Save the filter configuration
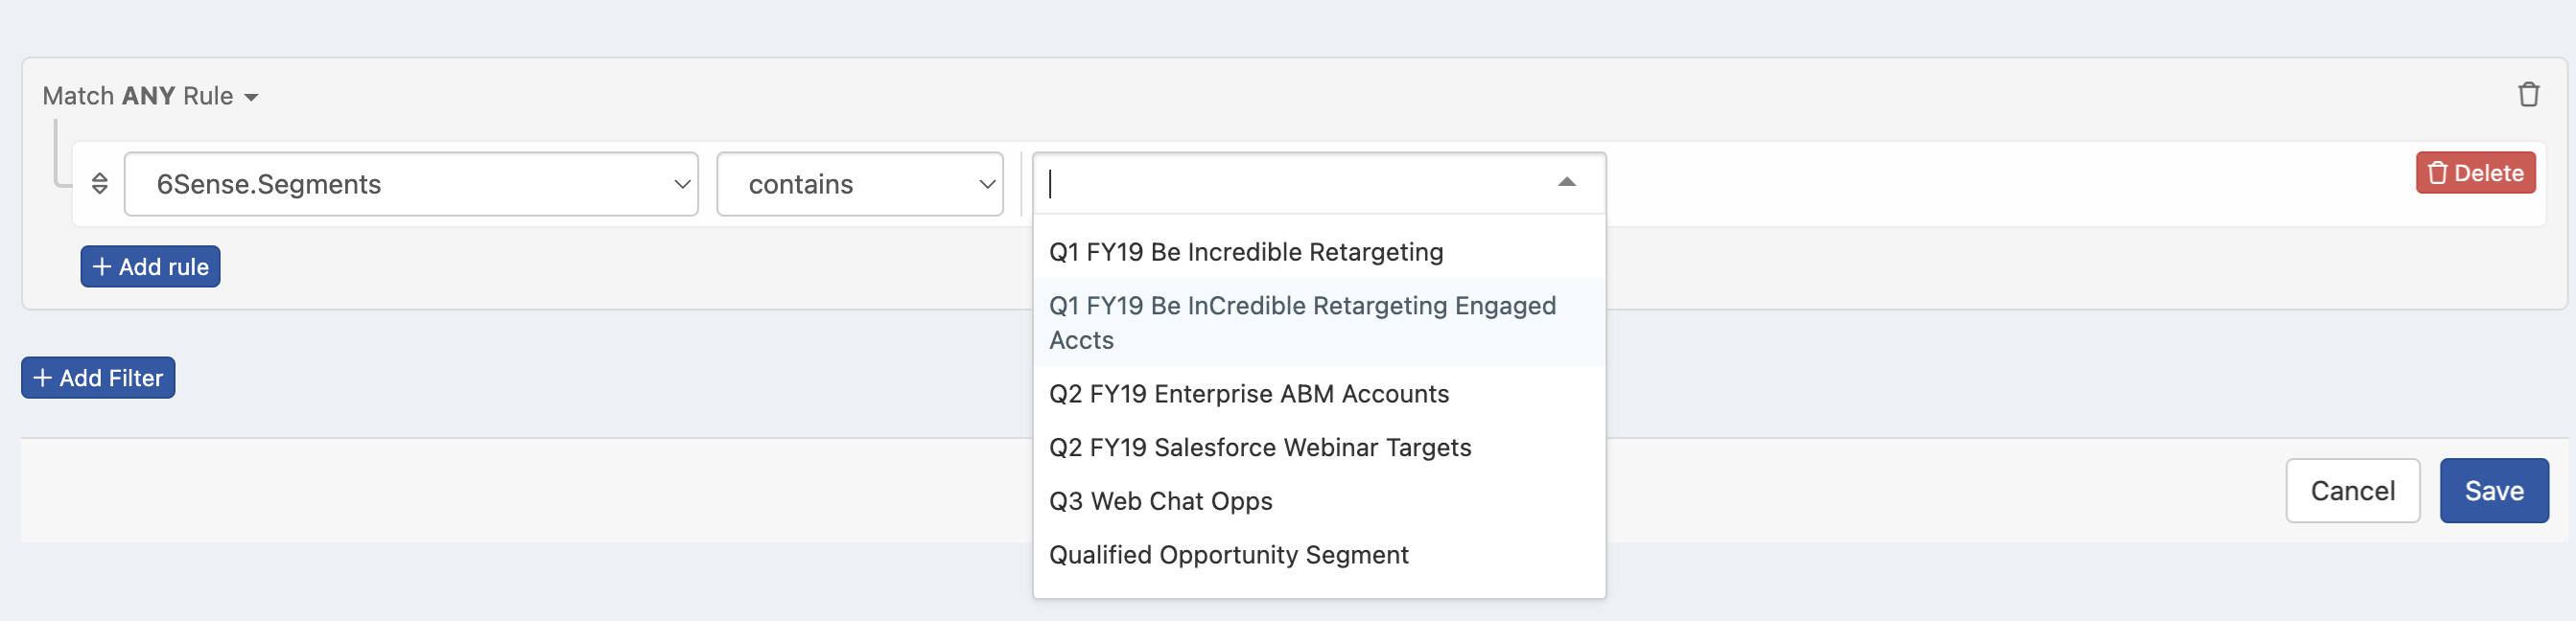 [x=2493, y=491]
